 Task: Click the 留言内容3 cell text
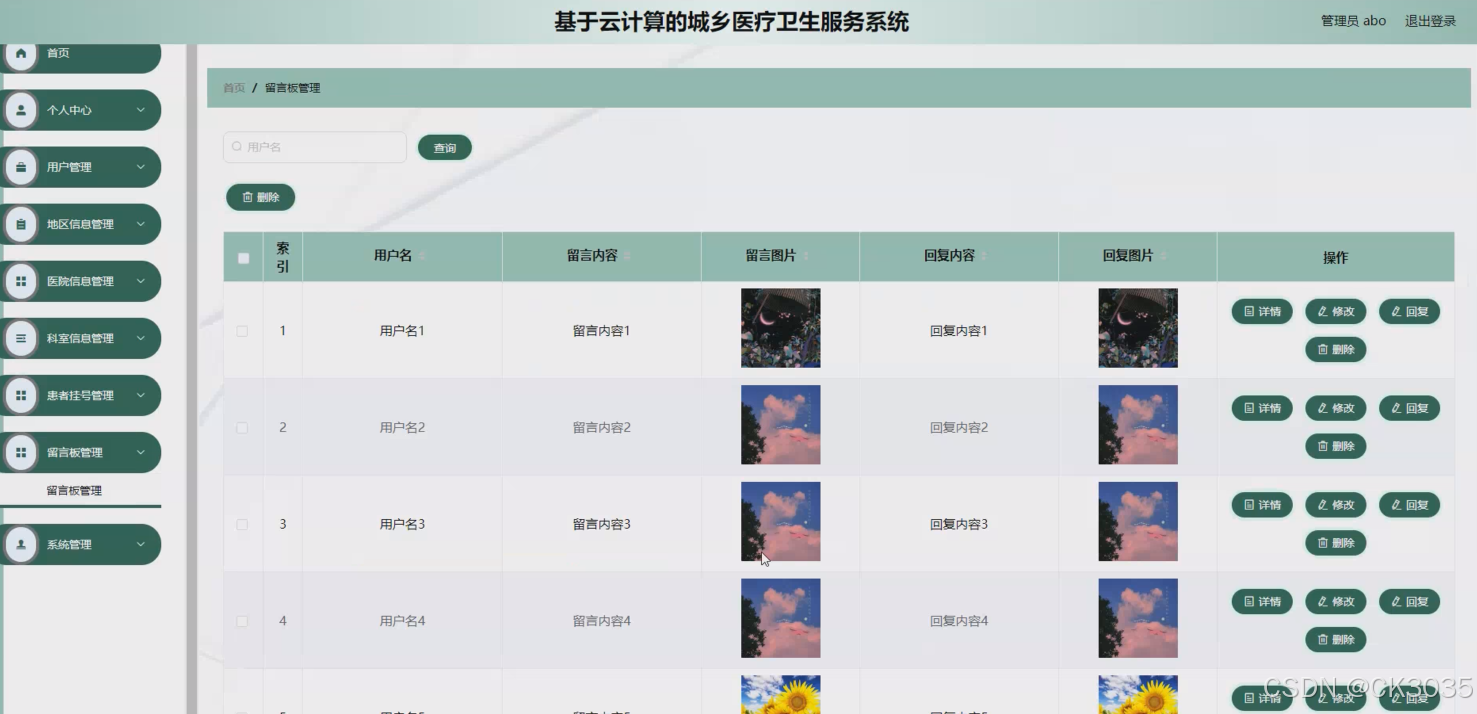(602, 524)
